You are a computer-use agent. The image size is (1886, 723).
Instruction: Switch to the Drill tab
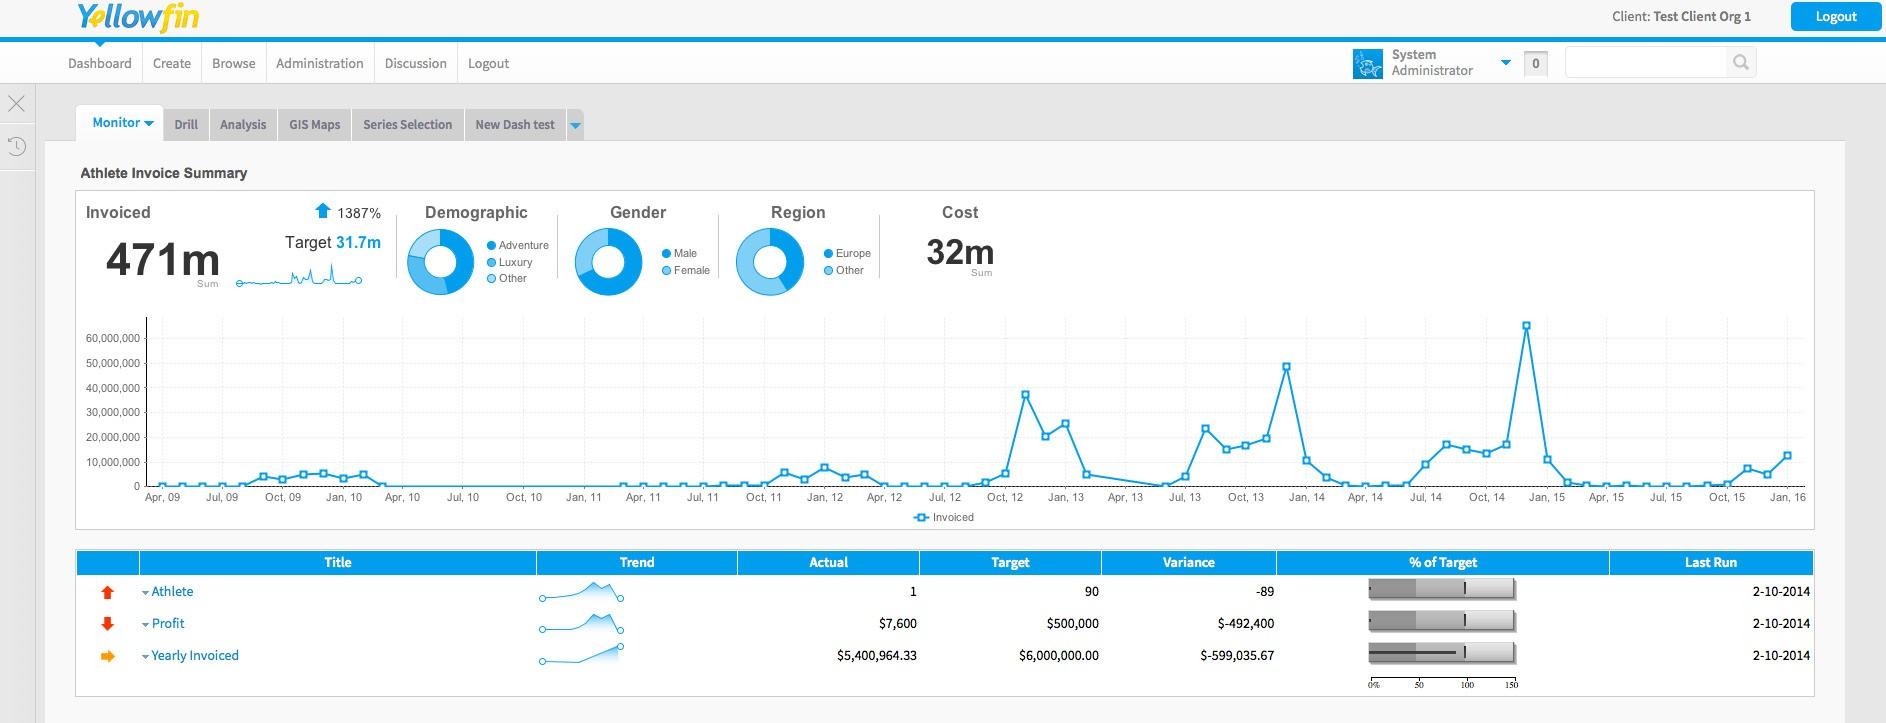coord(186,125)
